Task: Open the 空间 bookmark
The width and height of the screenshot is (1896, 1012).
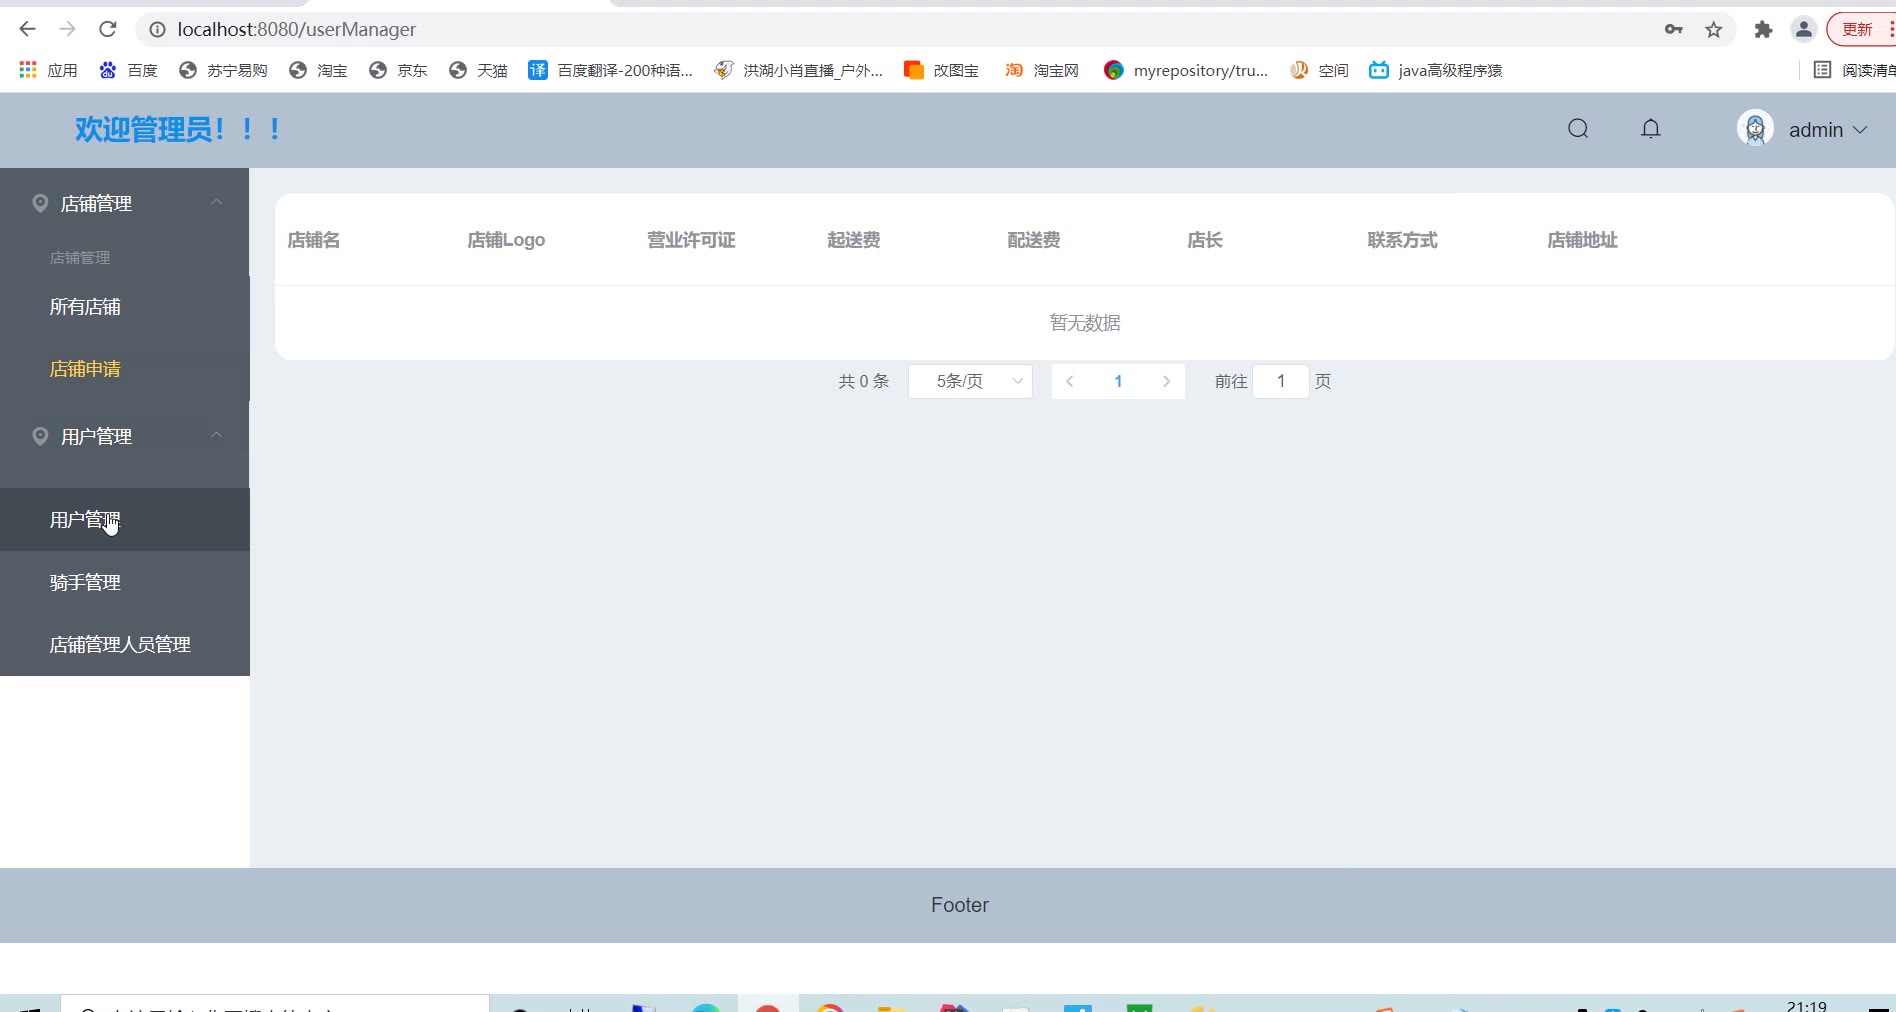Action: point(1319,70)
